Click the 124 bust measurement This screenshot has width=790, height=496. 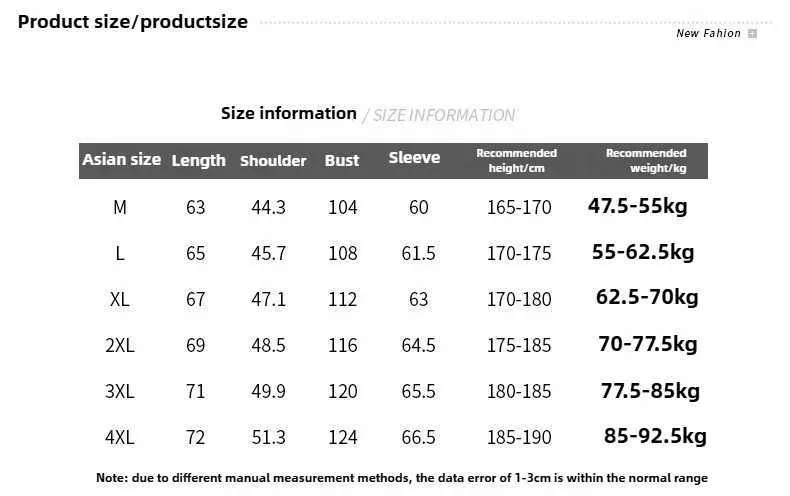(x=342, y=437)
